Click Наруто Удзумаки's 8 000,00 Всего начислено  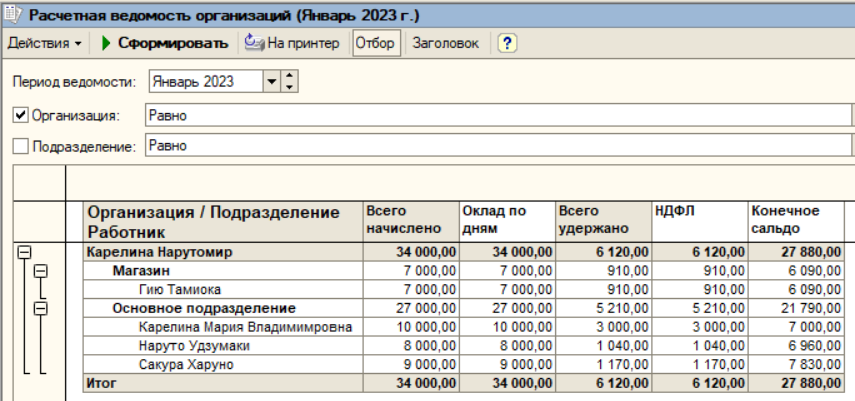[411, 346]
